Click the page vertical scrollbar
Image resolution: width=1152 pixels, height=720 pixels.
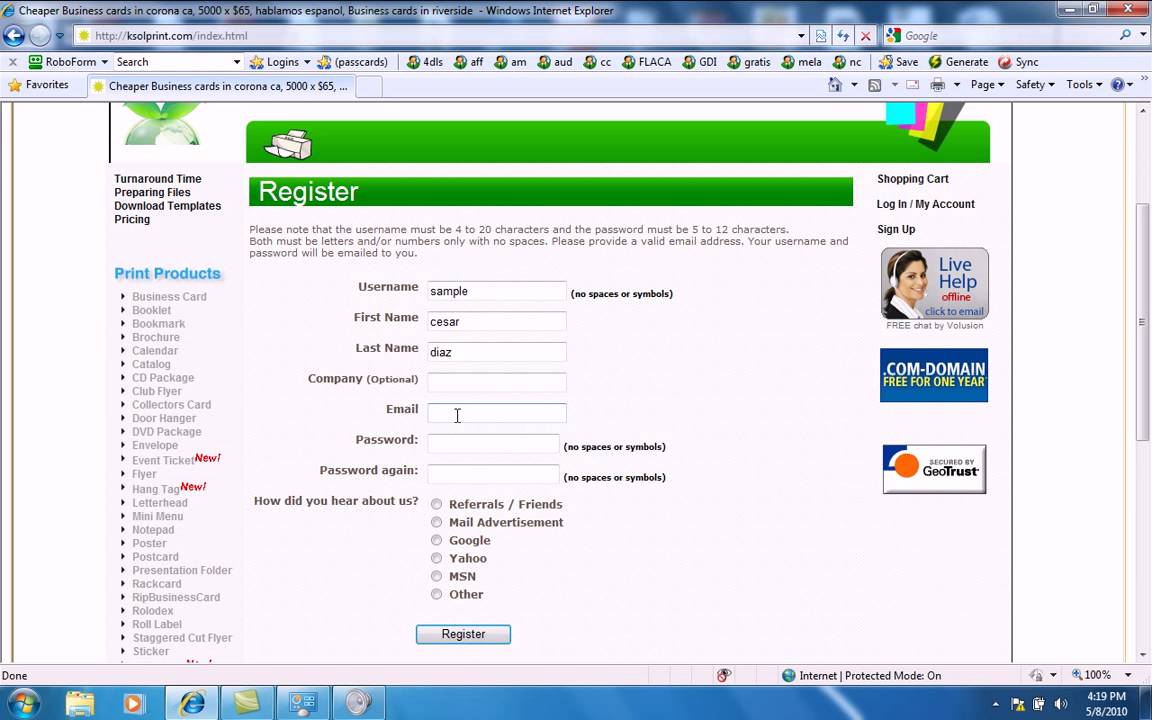(1142, 322)
